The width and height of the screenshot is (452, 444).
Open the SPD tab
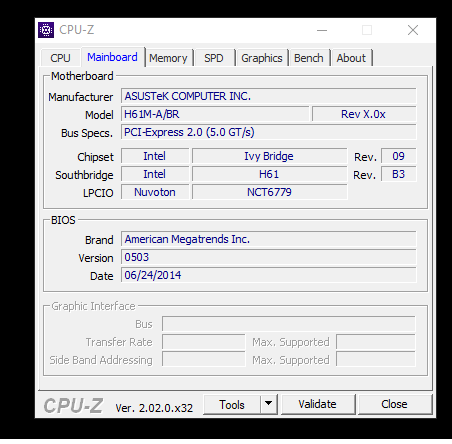click(x=214, y=58)
